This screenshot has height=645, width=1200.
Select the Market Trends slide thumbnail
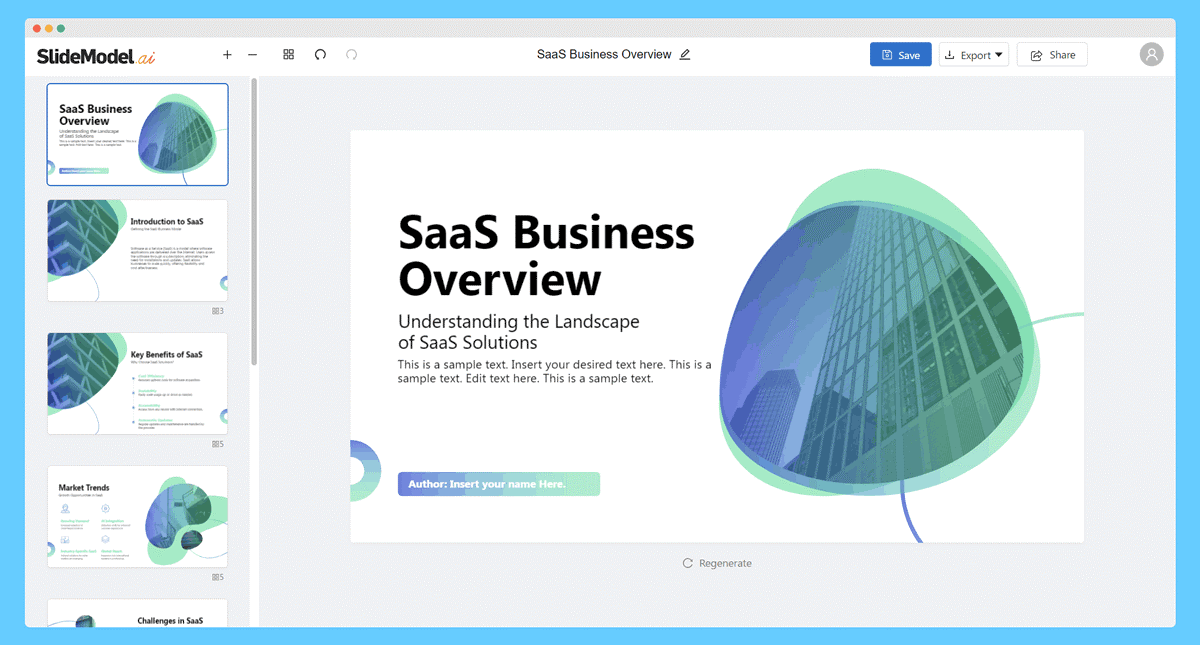pyautogui.click(x=137, y=516)
